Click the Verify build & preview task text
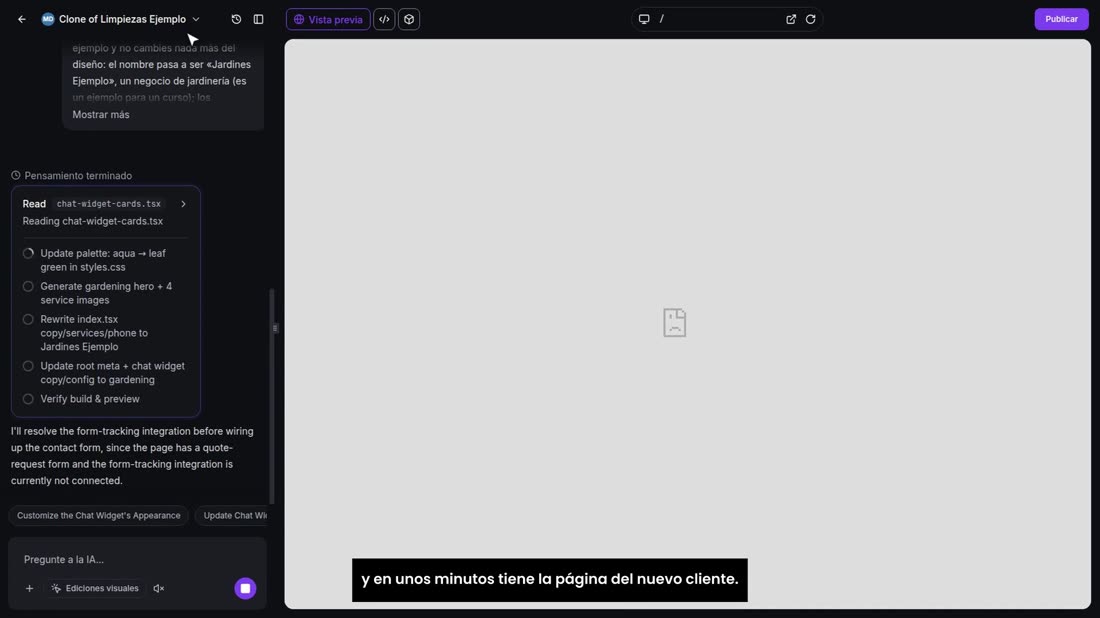Screen dimensions: 1100x618 click(90, 399)
